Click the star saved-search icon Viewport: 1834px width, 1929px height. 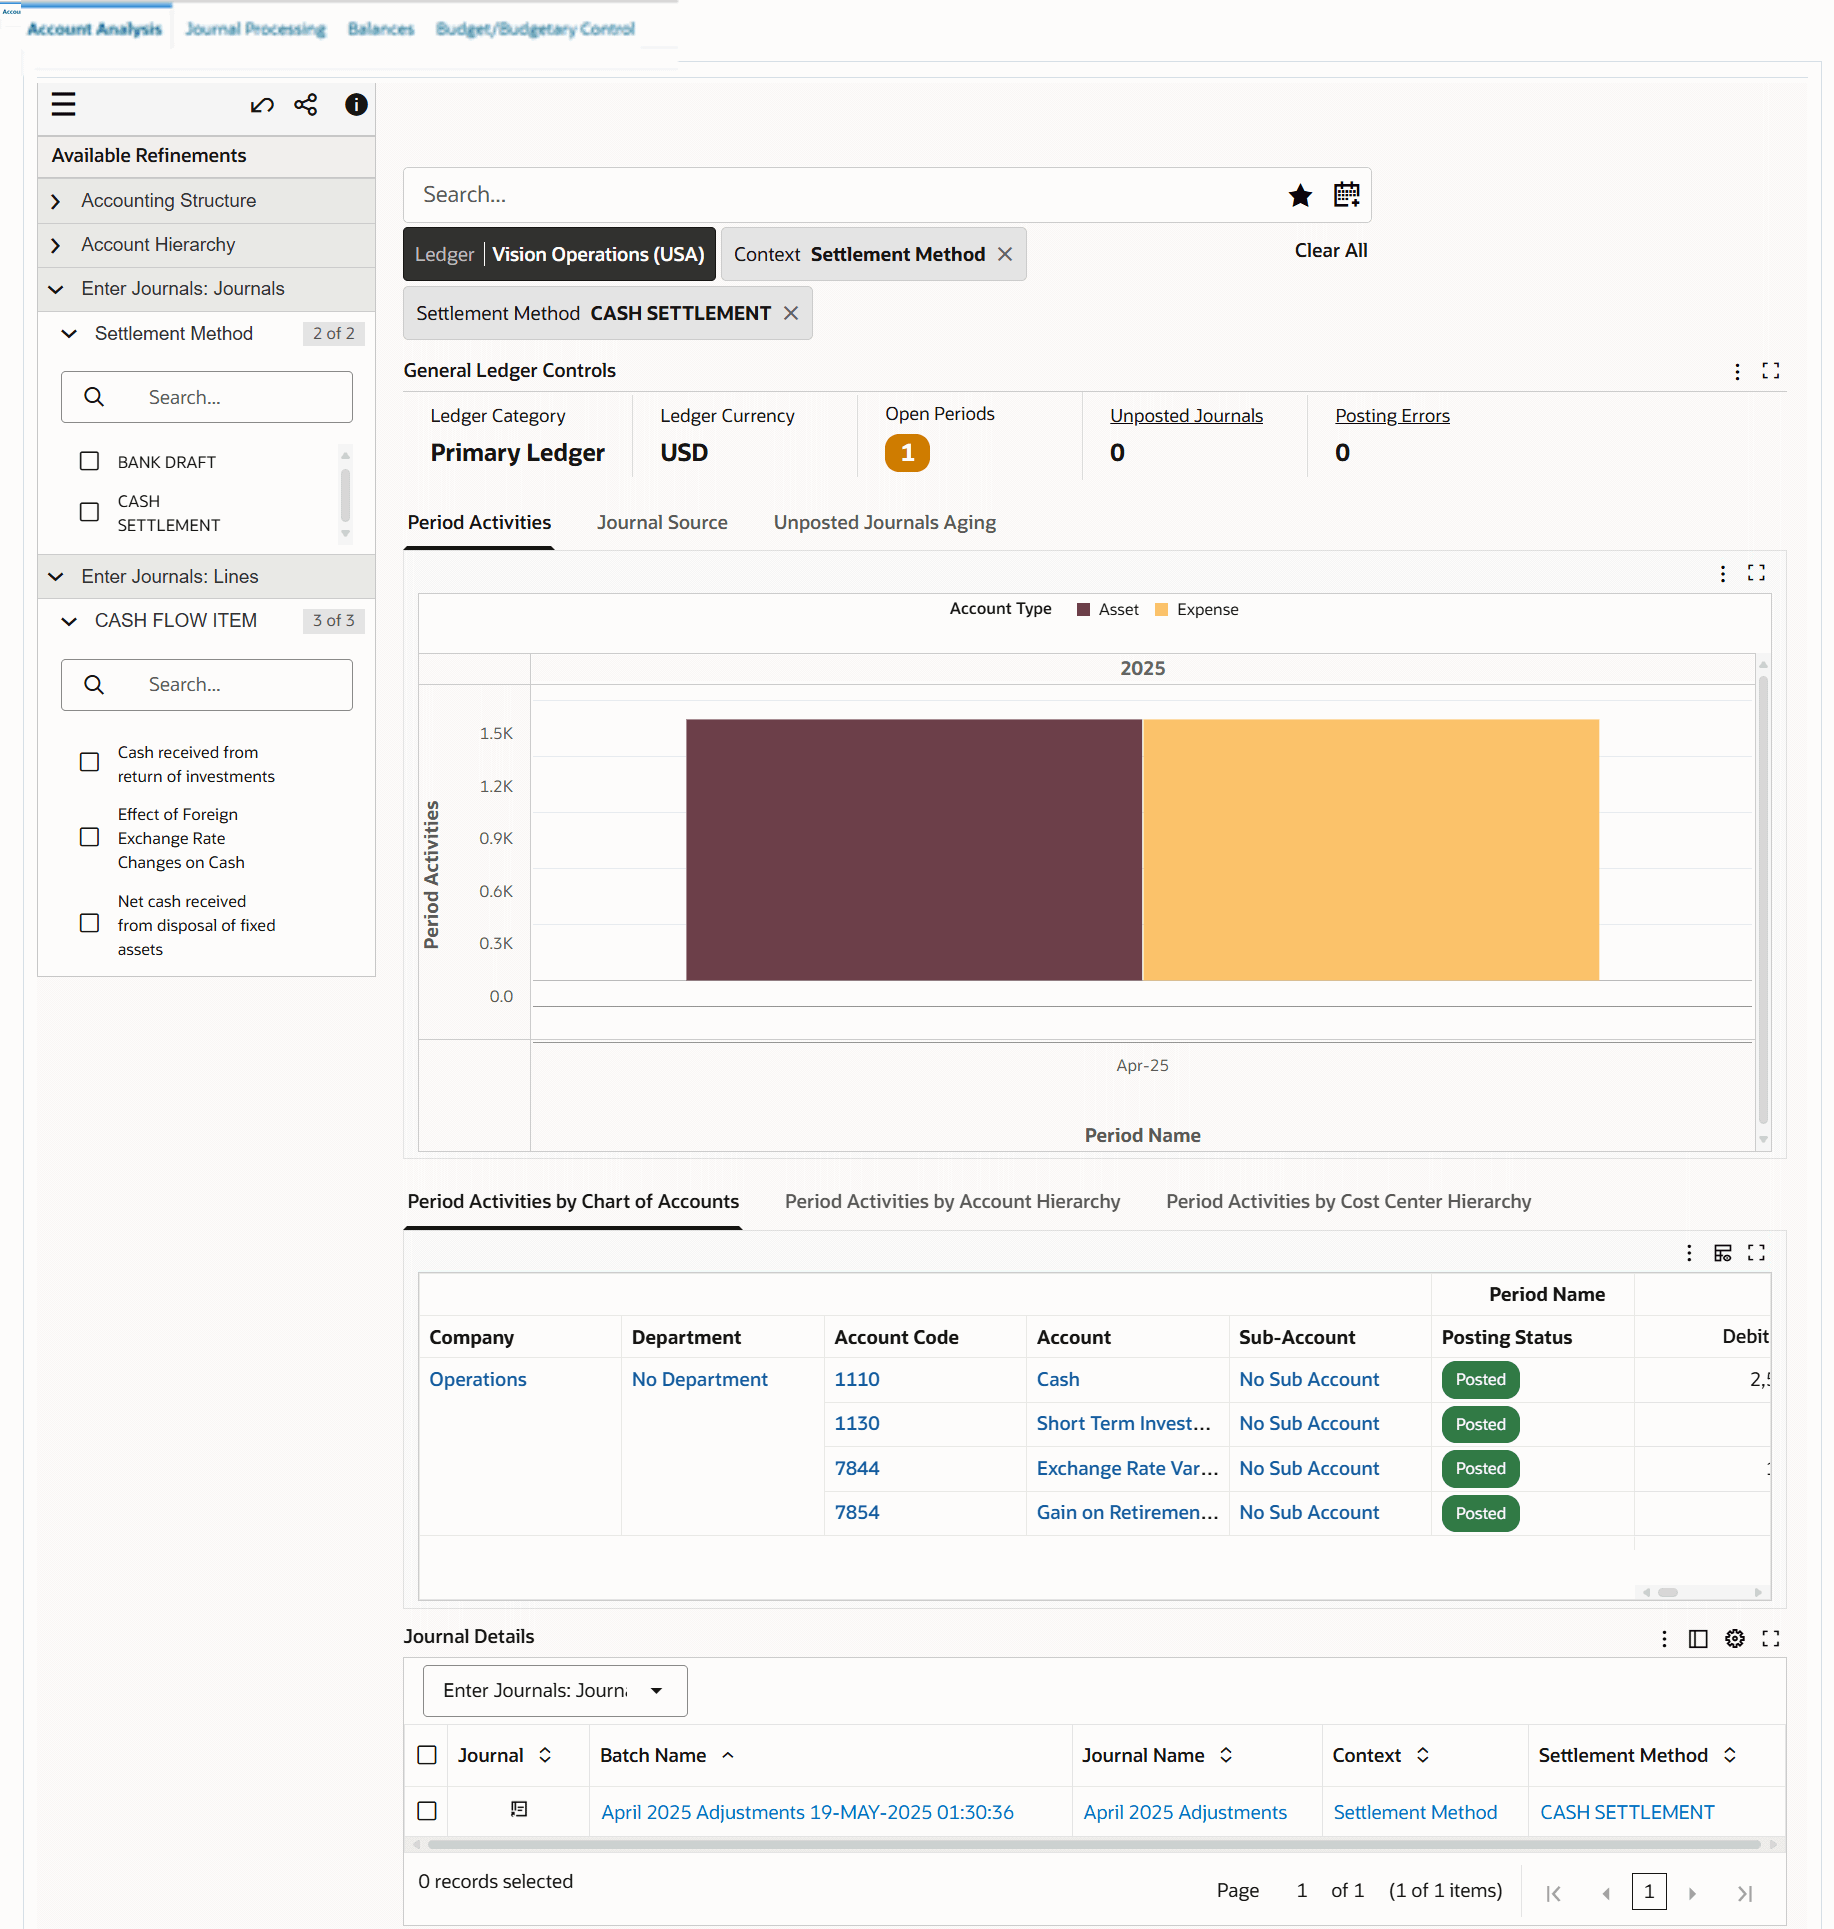(x=1300, y=195)
